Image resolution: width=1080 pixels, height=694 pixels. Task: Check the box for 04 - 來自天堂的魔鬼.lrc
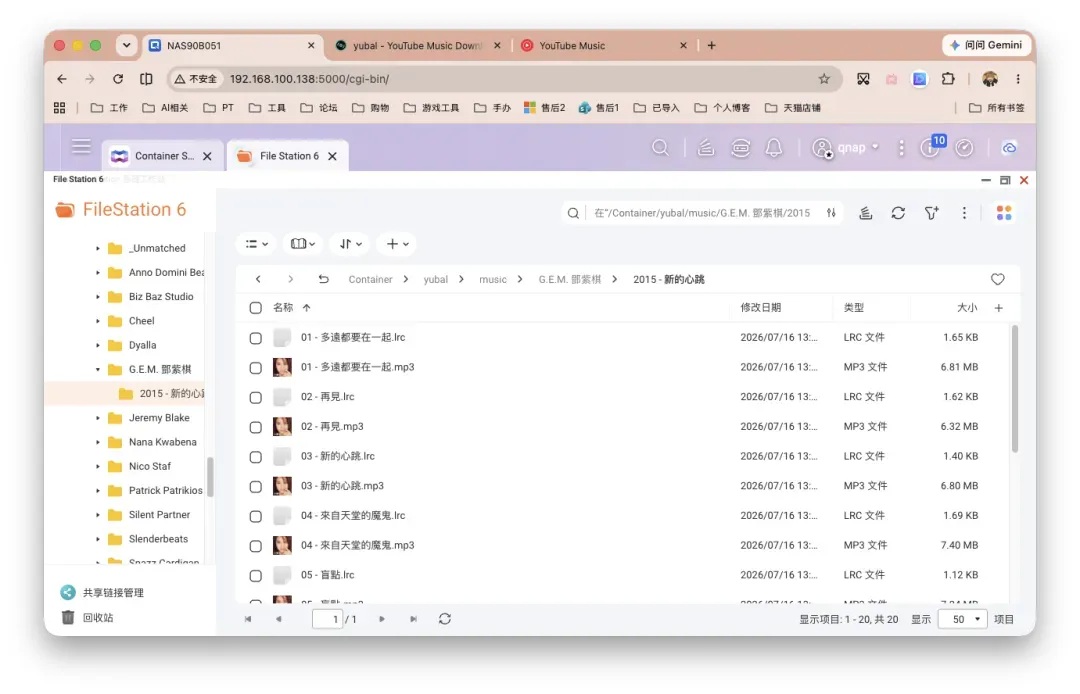click(256, 516)
